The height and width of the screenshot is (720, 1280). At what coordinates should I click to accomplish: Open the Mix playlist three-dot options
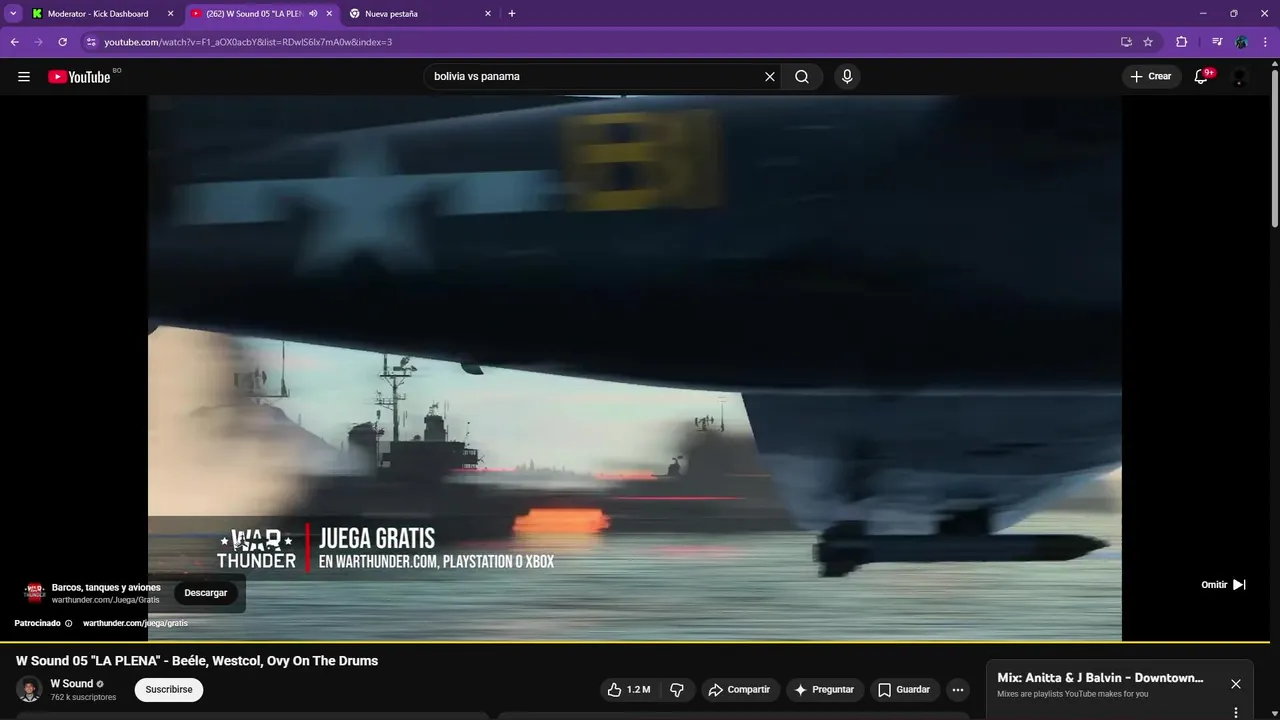tap(1236, 713)
